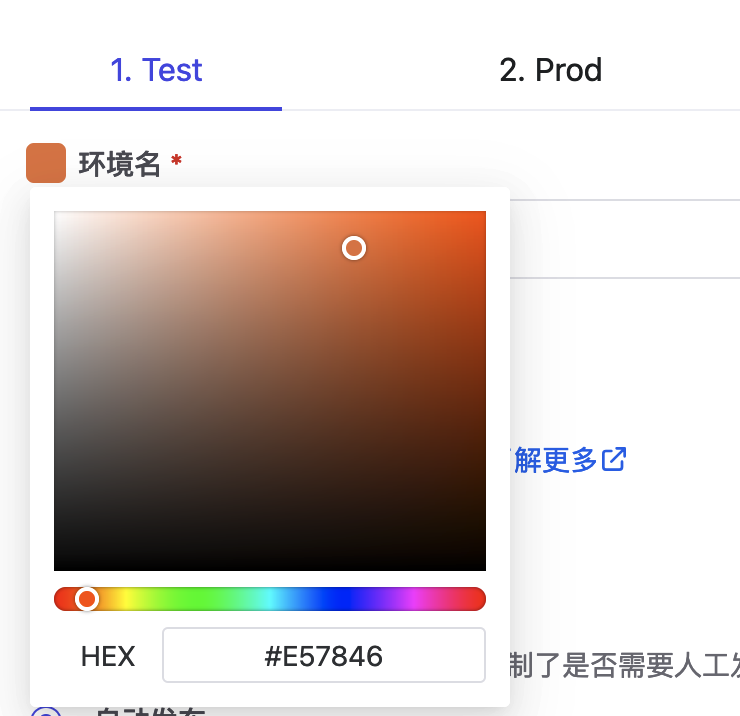The width and height of the screenshot is (740, 716).
Task: Open the 了解更多 link
Action: click(556, 459)
